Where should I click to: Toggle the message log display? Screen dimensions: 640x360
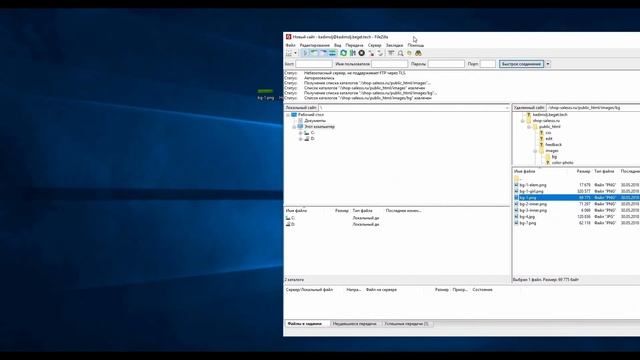[305, 53]
